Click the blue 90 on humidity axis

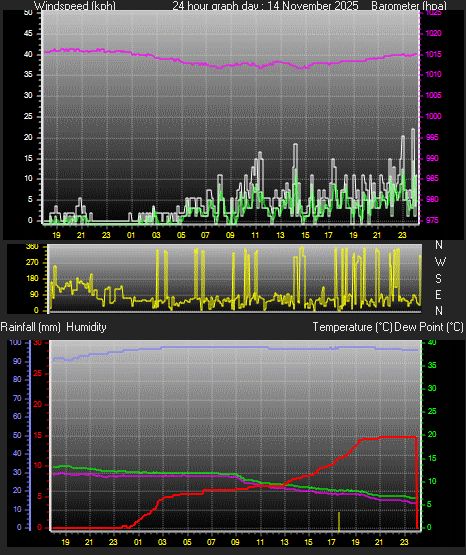[17, 361]
